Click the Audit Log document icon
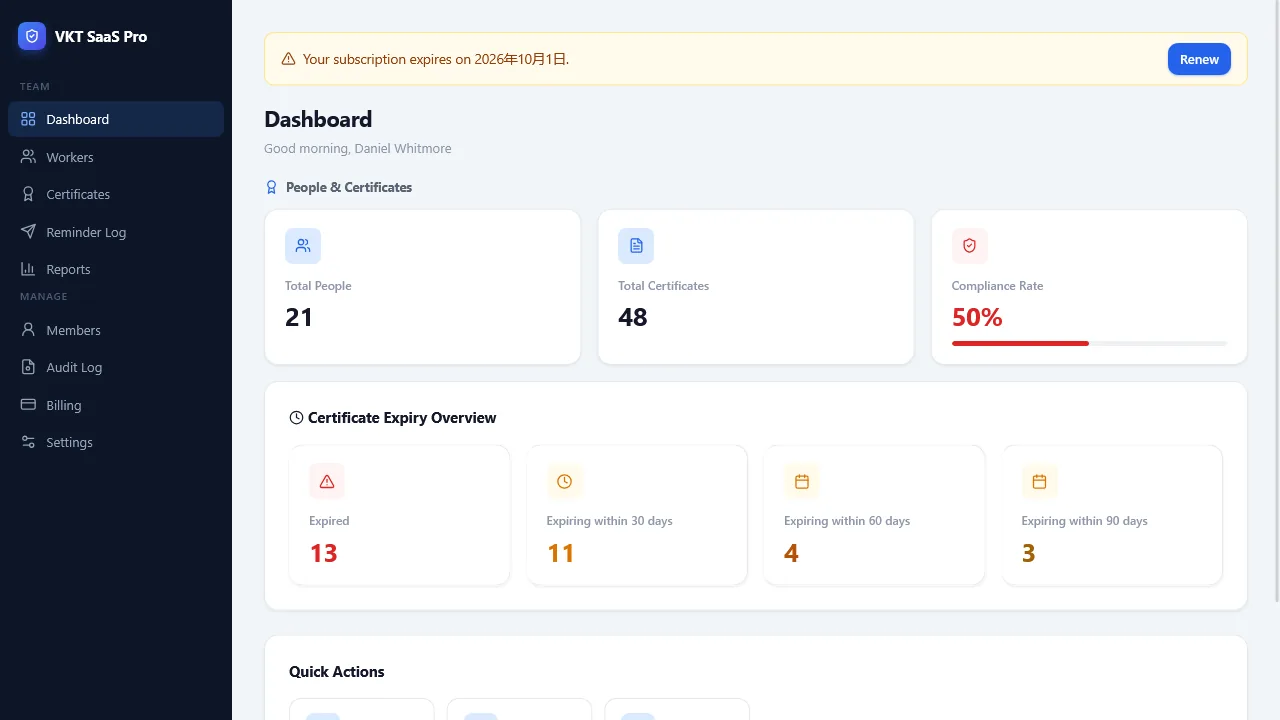The width and height of the screenshot is (1280, 720). (28, 367)
